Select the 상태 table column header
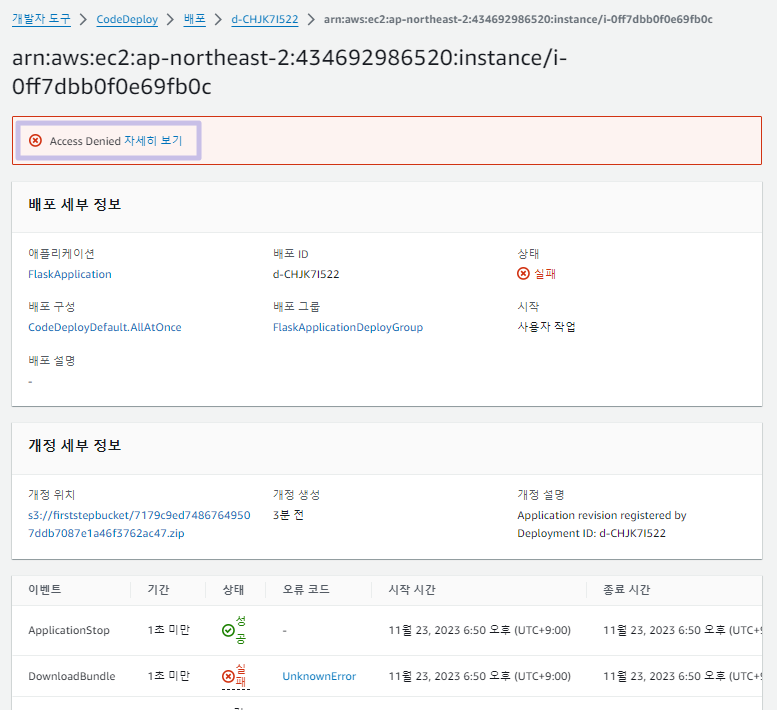The image size is (777, 710). [233, 590]
